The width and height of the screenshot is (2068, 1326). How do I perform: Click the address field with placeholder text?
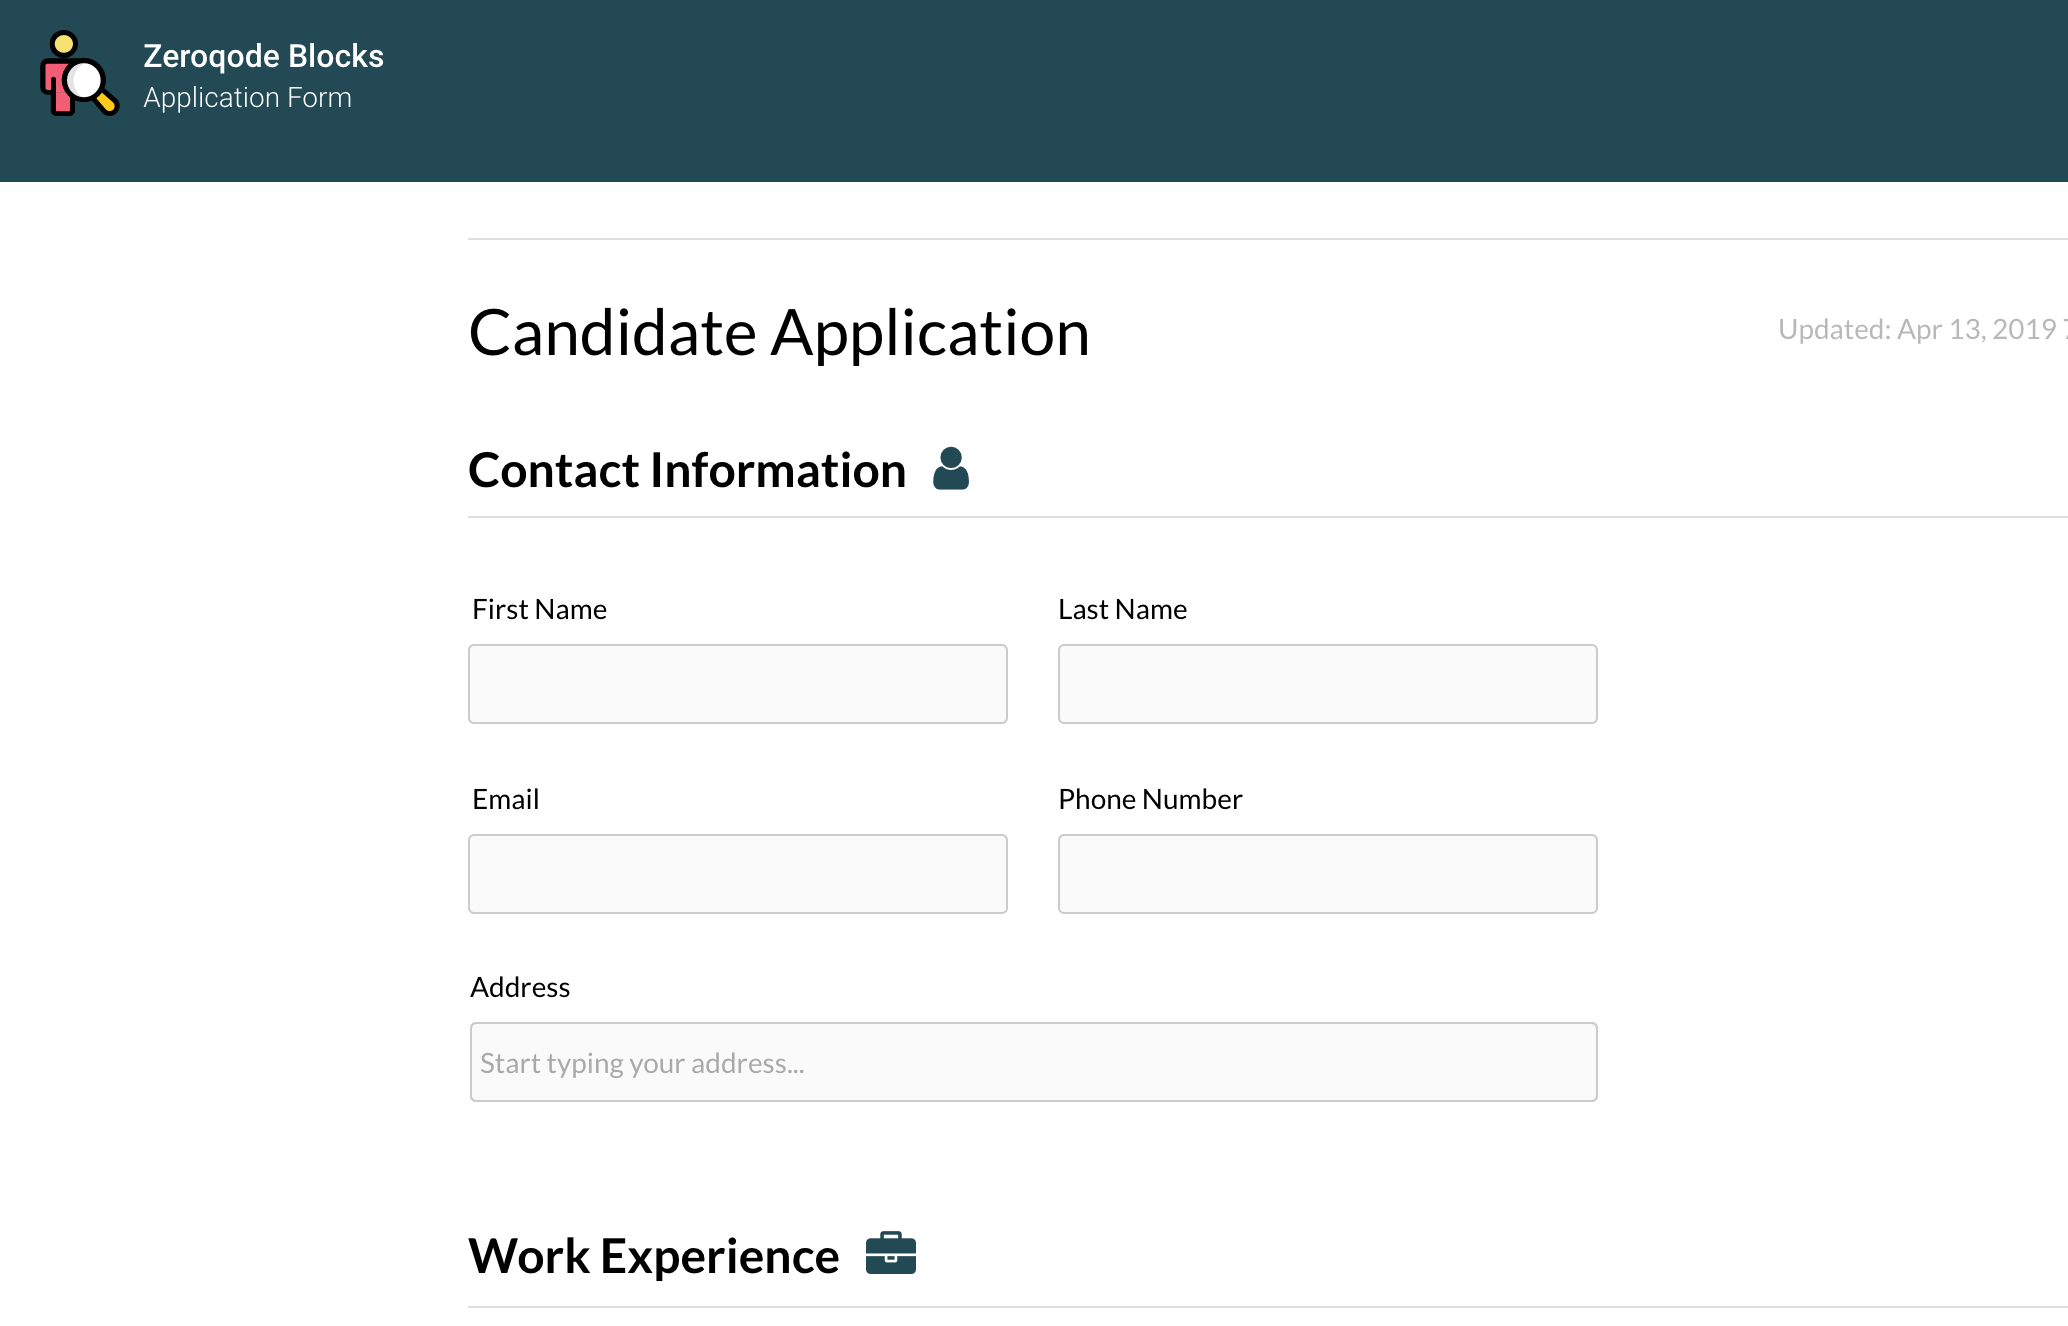1033,1061
